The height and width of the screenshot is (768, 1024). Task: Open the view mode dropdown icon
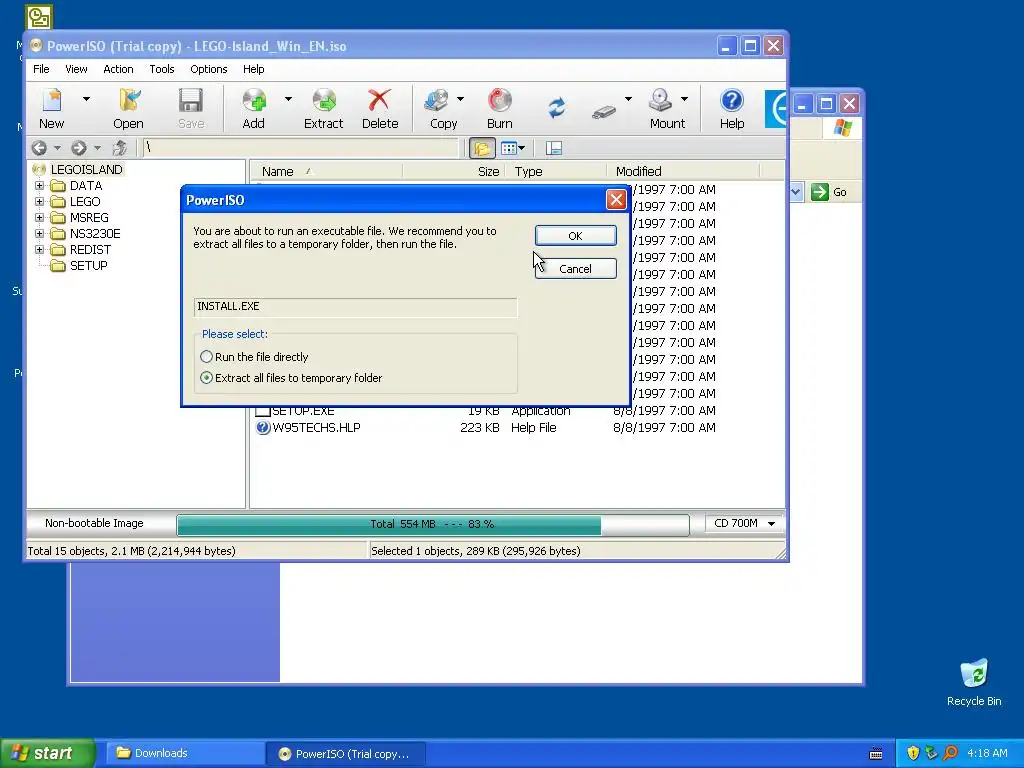pyautogui.click(x=513, y=148)
